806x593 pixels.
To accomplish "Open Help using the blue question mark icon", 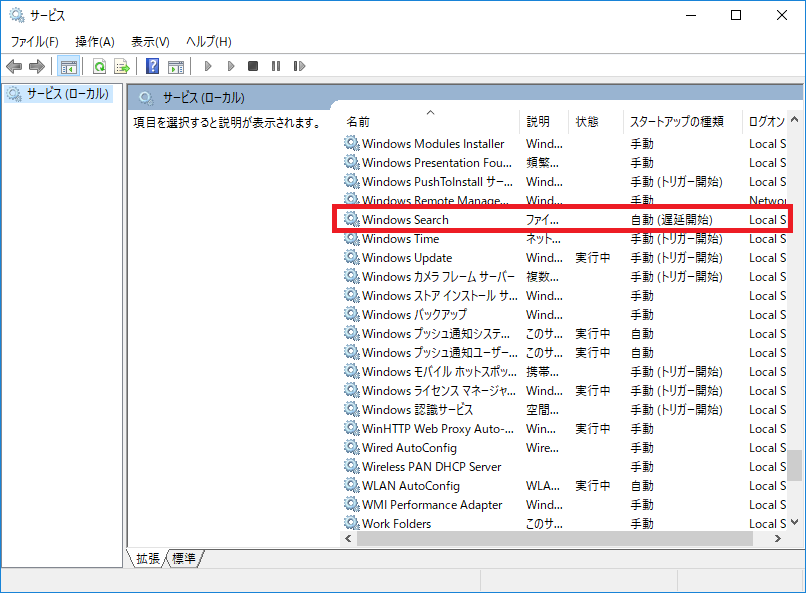I will point(153,66).
